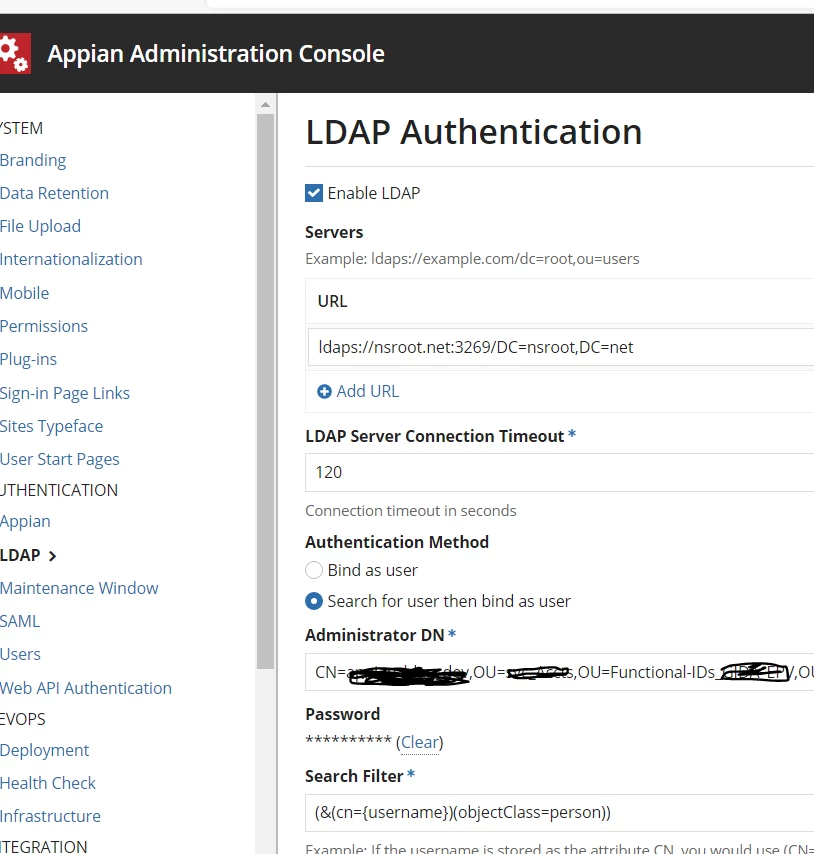Open the Users authentication page

click(20, 654)
